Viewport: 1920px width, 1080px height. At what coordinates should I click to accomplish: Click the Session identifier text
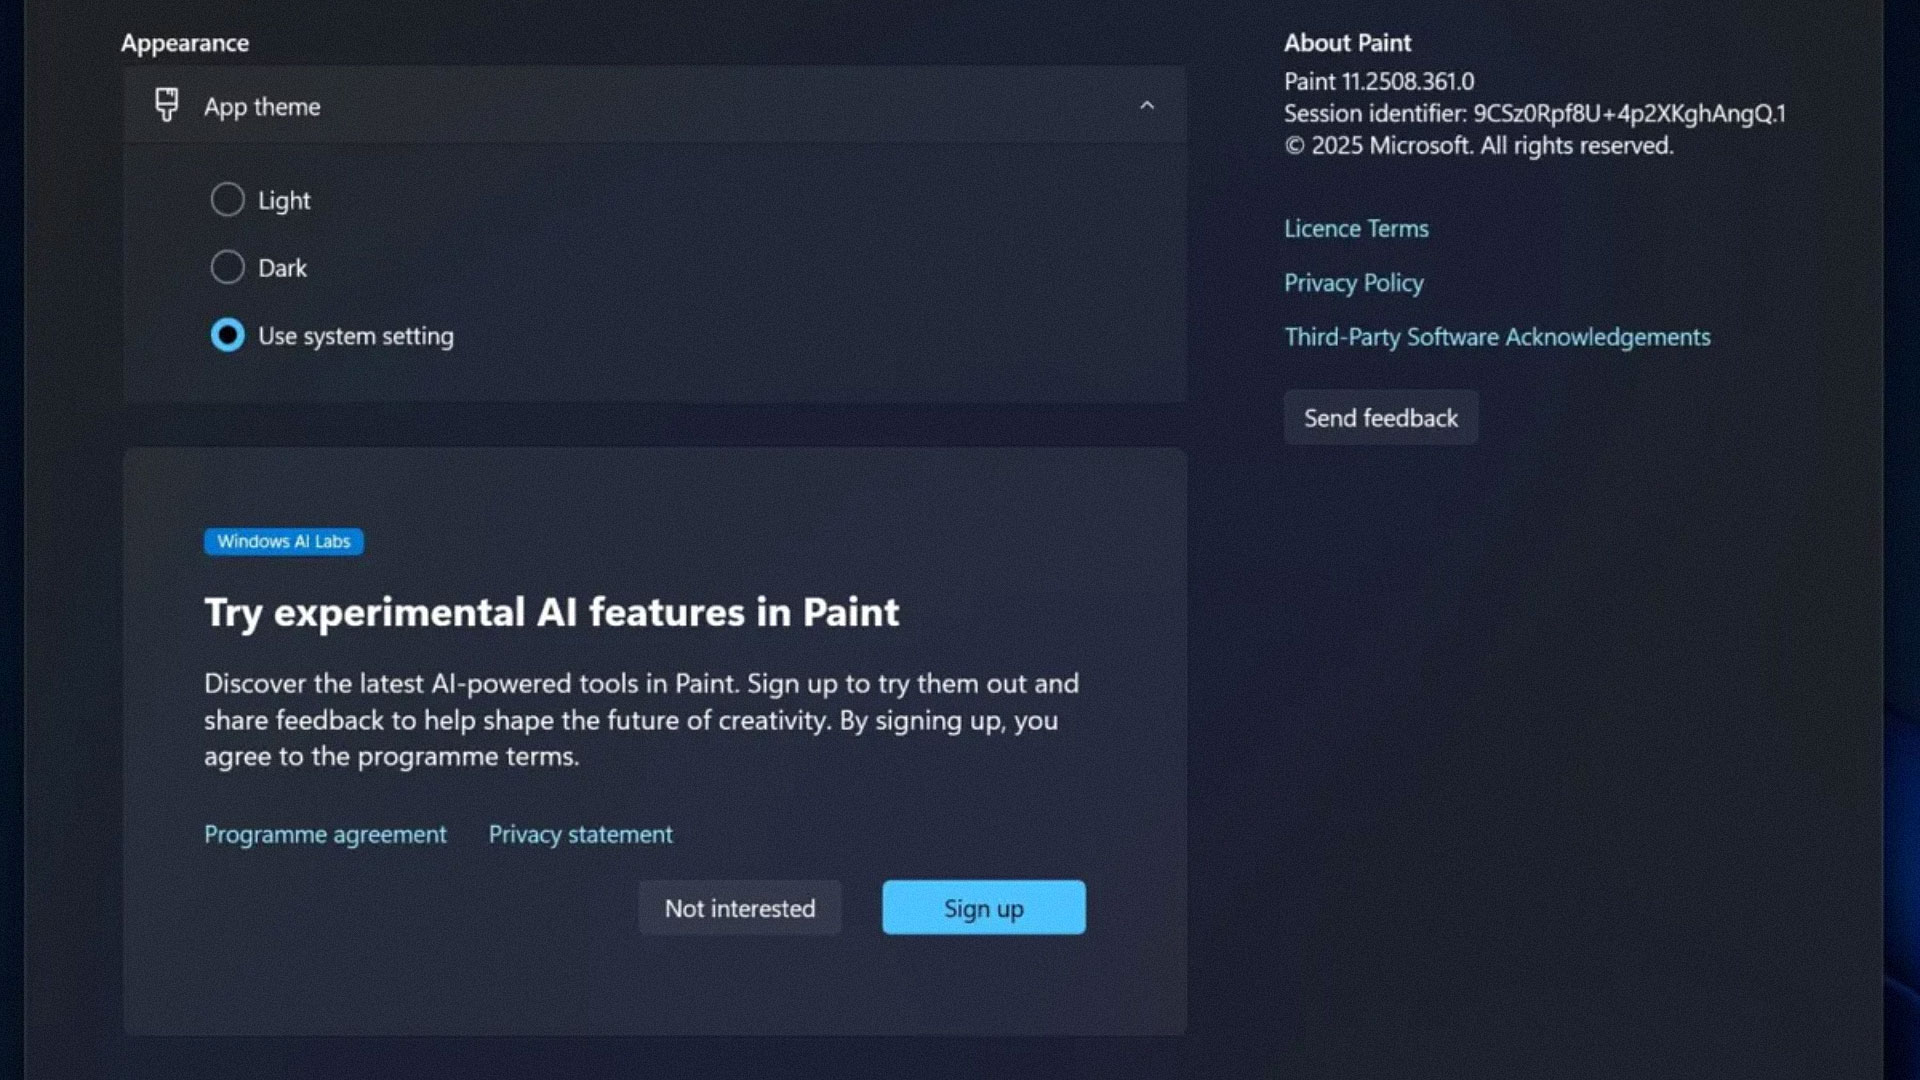[x=1535, y=114]
